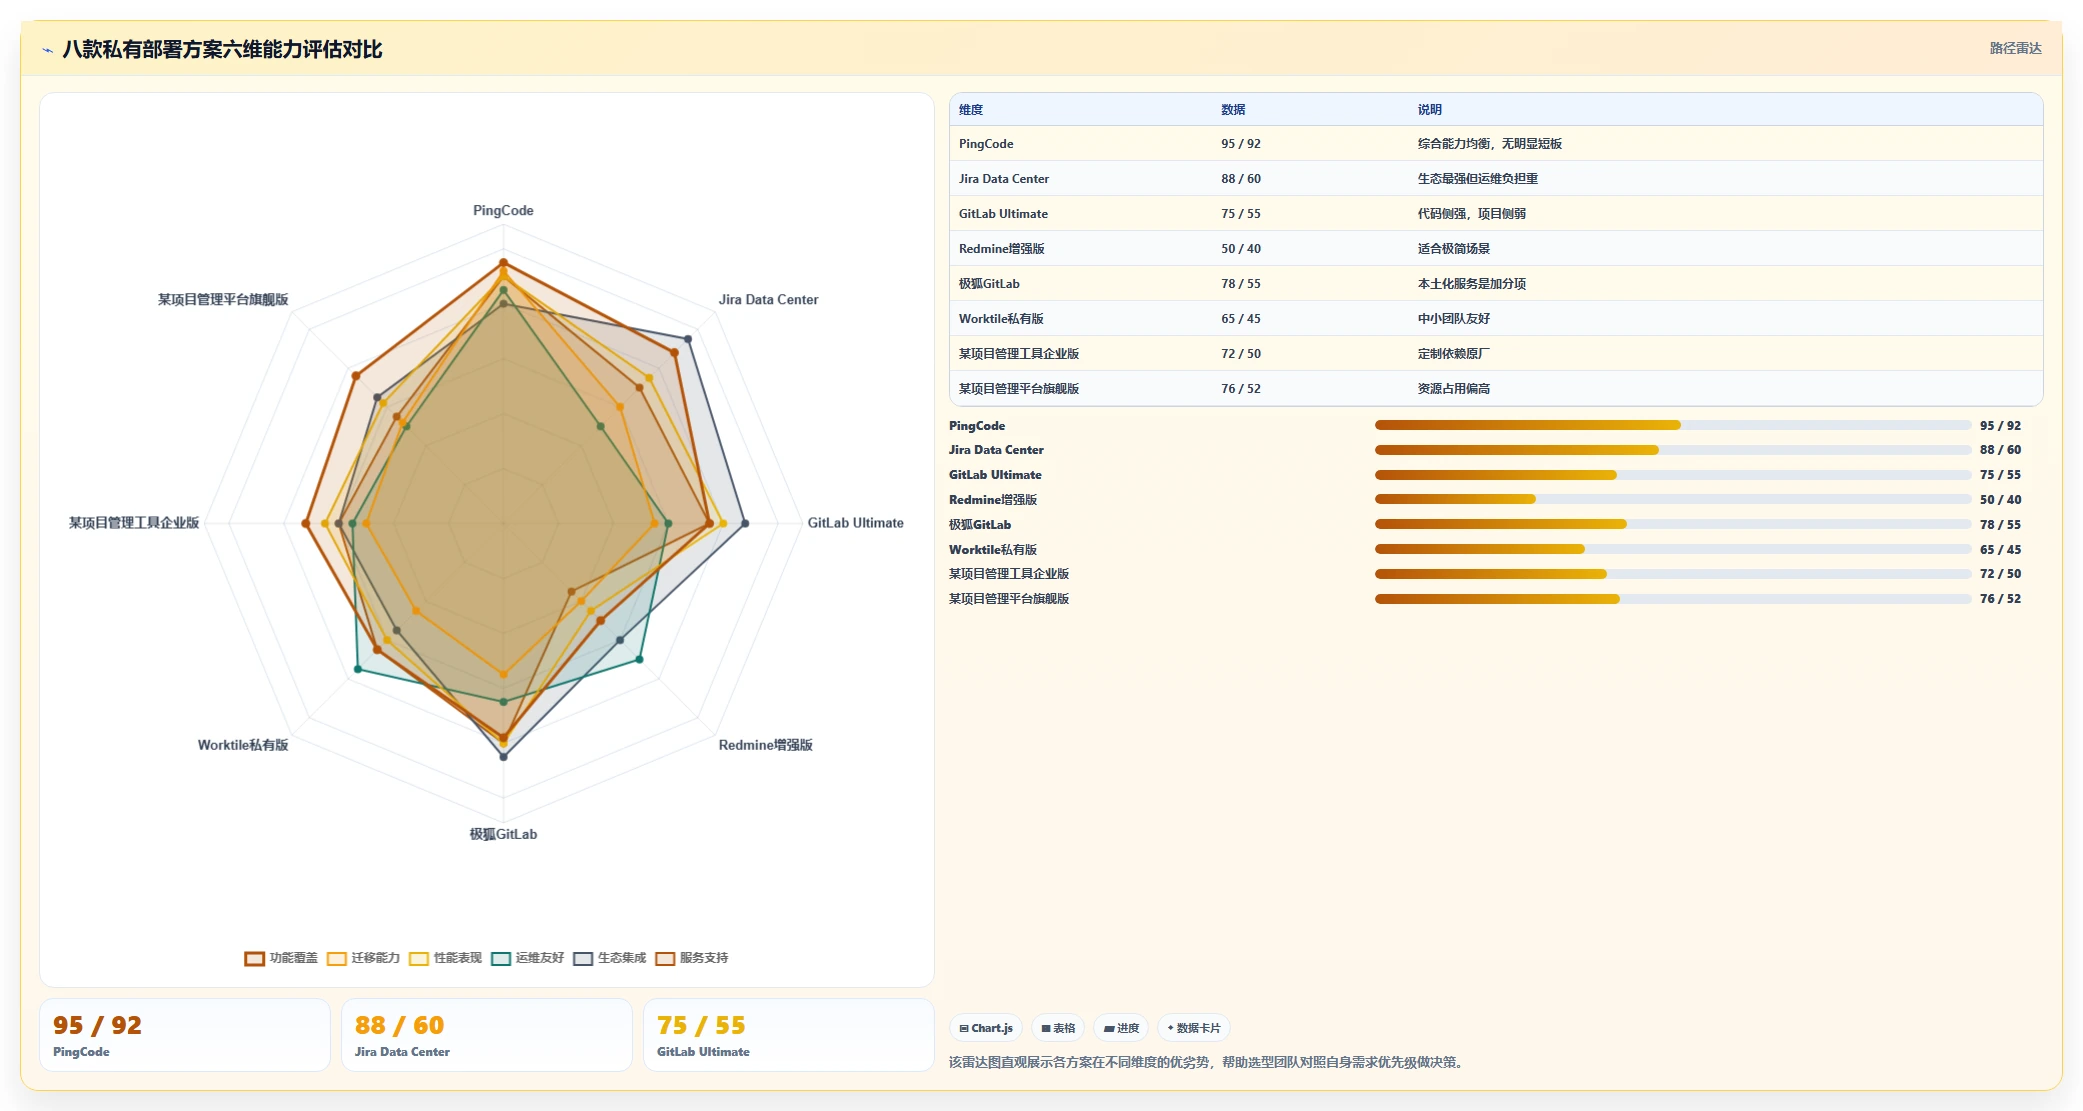Screen dimensions: 2083x1111
Task: Toggle the 服务支持 legend series
Action: (691, 958)
